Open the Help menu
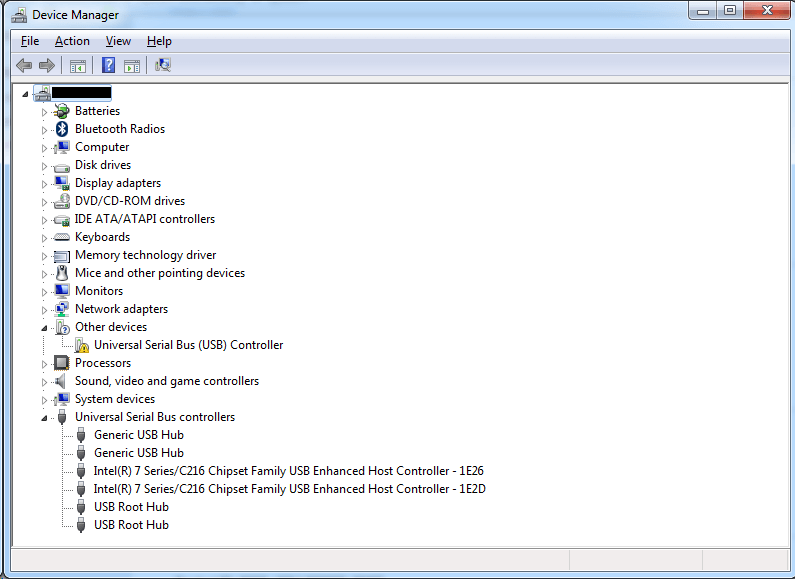795x579 pixels. [159, 41]
